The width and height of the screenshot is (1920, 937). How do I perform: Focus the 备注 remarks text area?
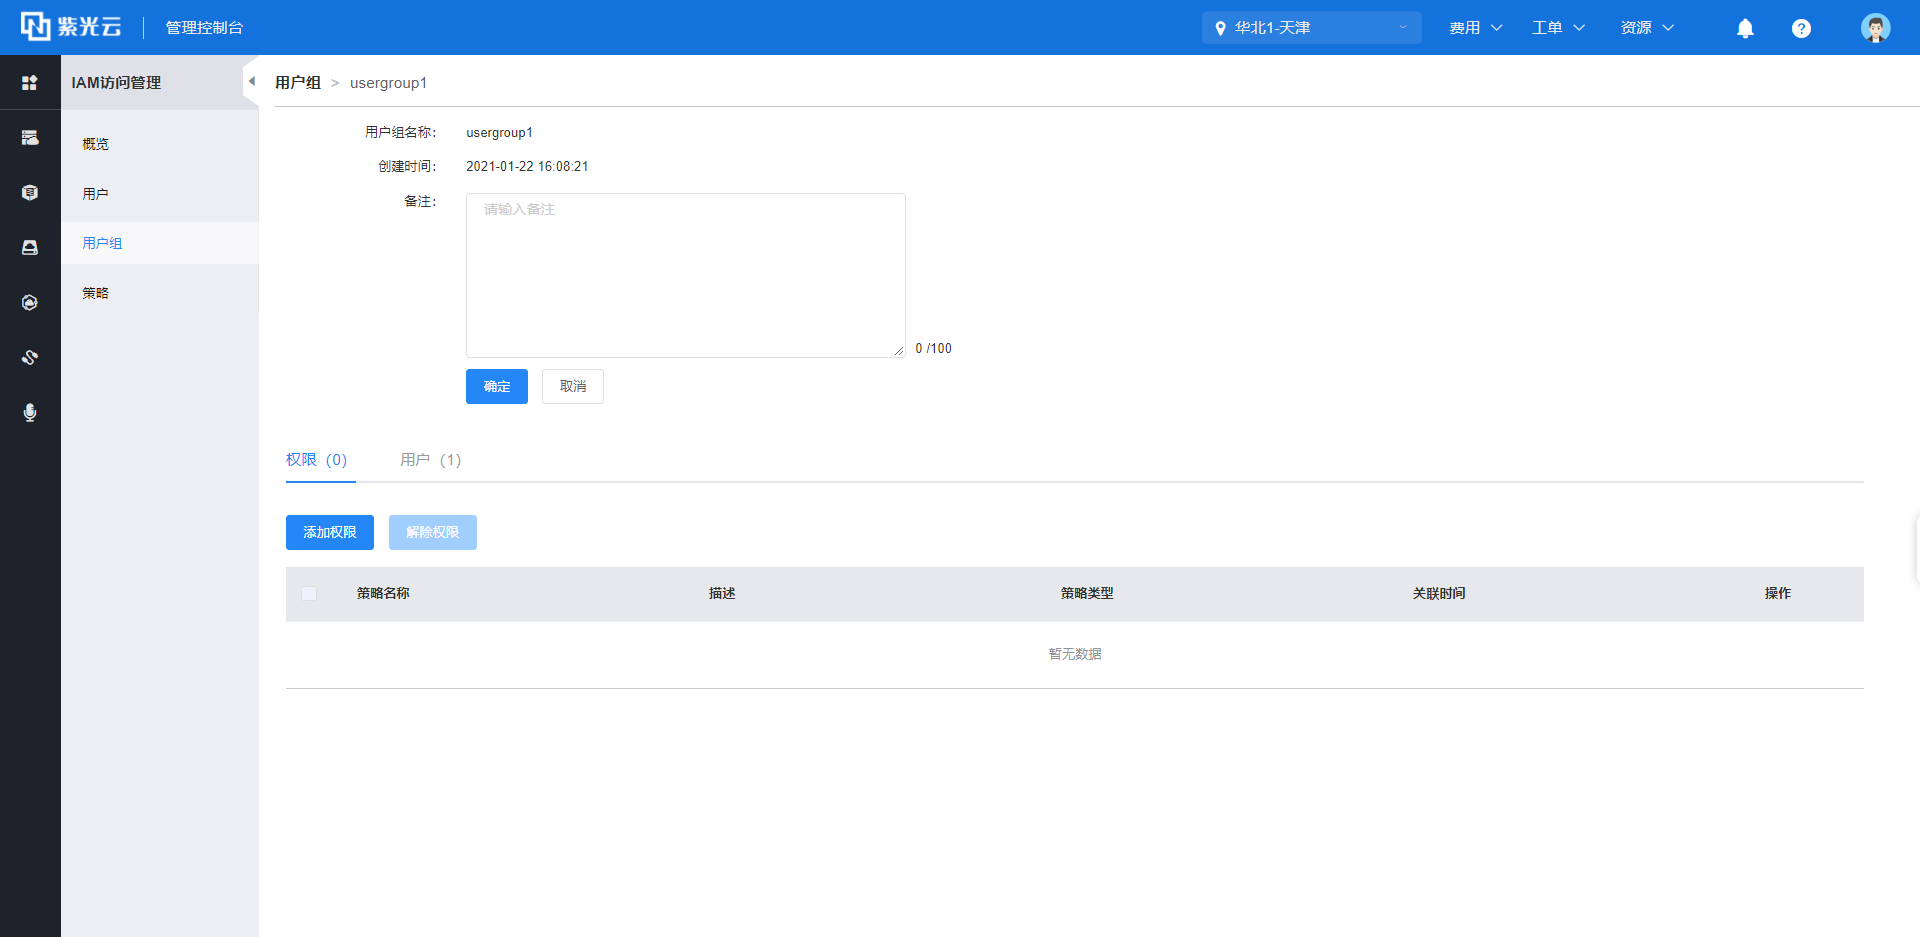[685, 275]
